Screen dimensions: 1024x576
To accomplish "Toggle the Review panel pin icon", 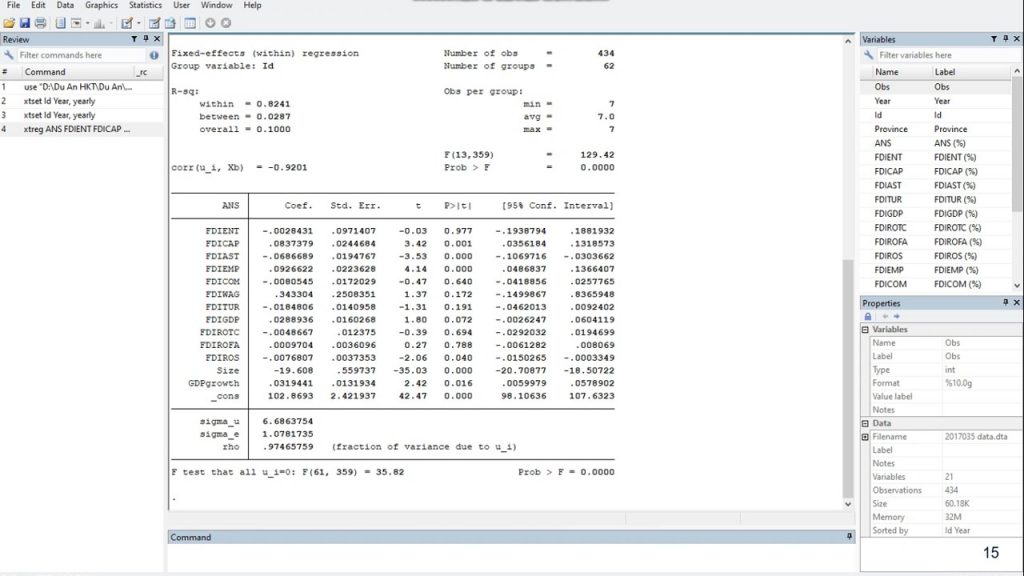I will click(x=147, y=38).
